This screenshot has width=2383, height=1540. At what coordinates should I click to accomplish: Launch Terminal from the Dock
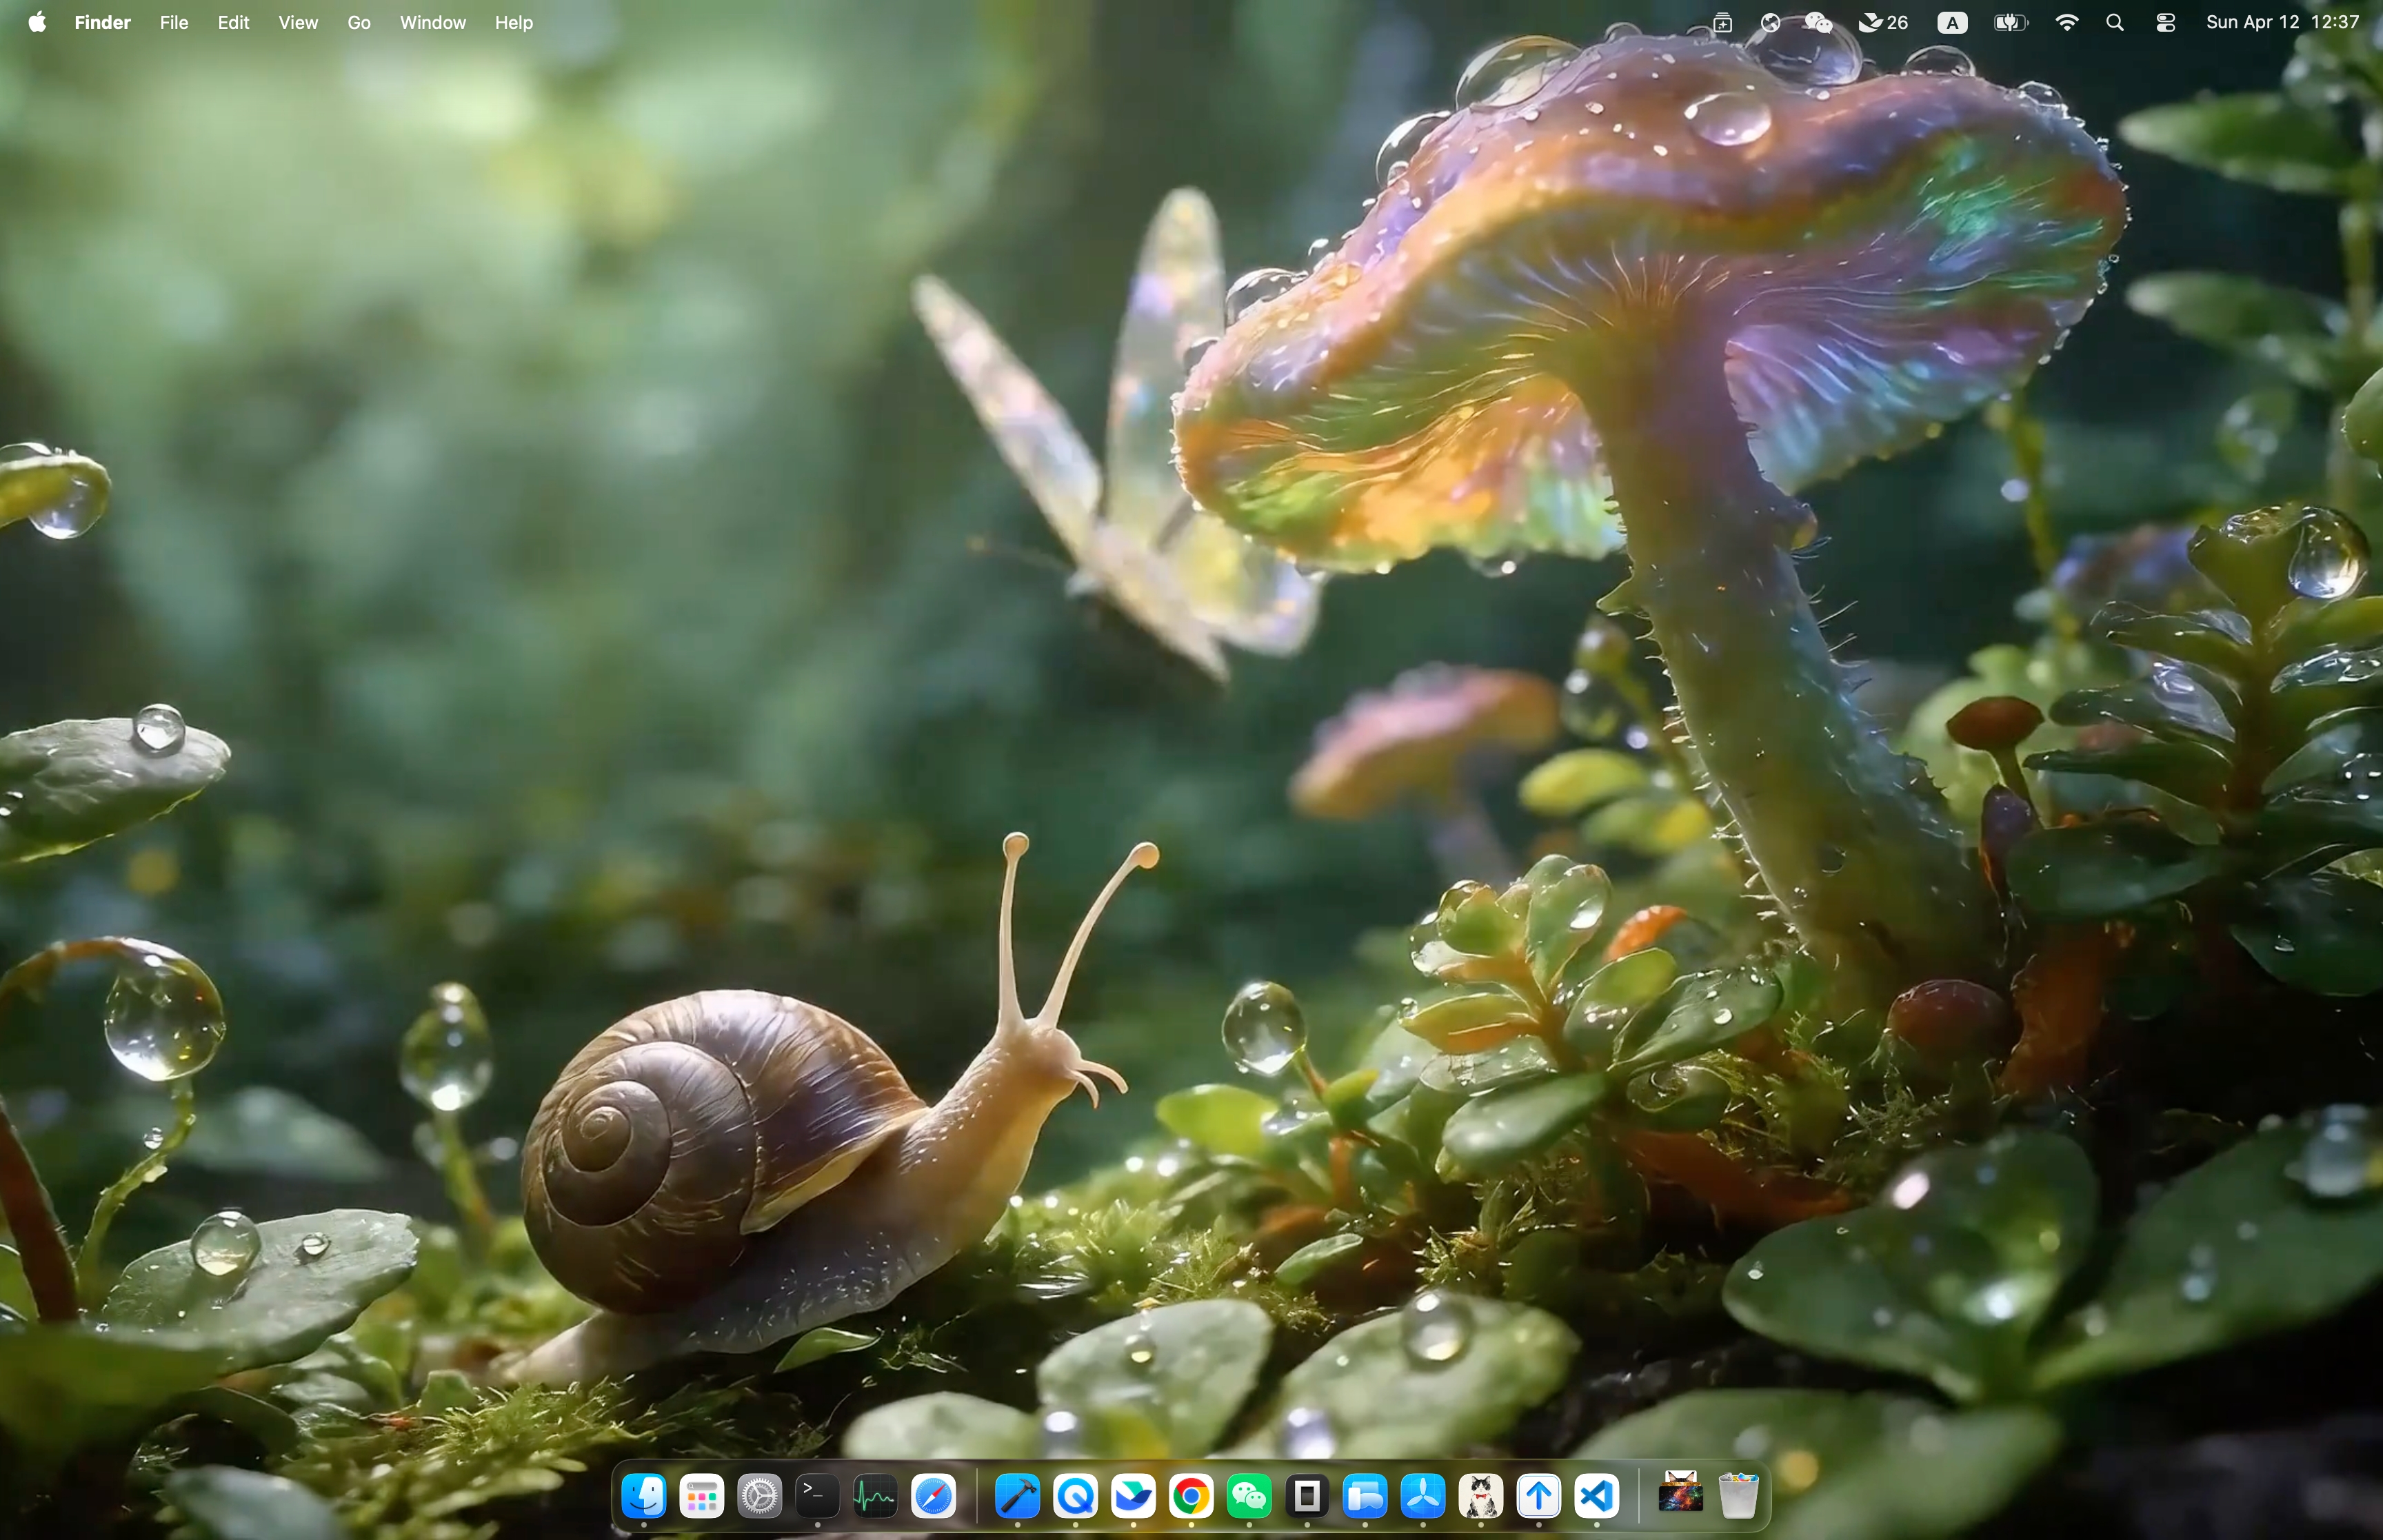point(817,1497)
